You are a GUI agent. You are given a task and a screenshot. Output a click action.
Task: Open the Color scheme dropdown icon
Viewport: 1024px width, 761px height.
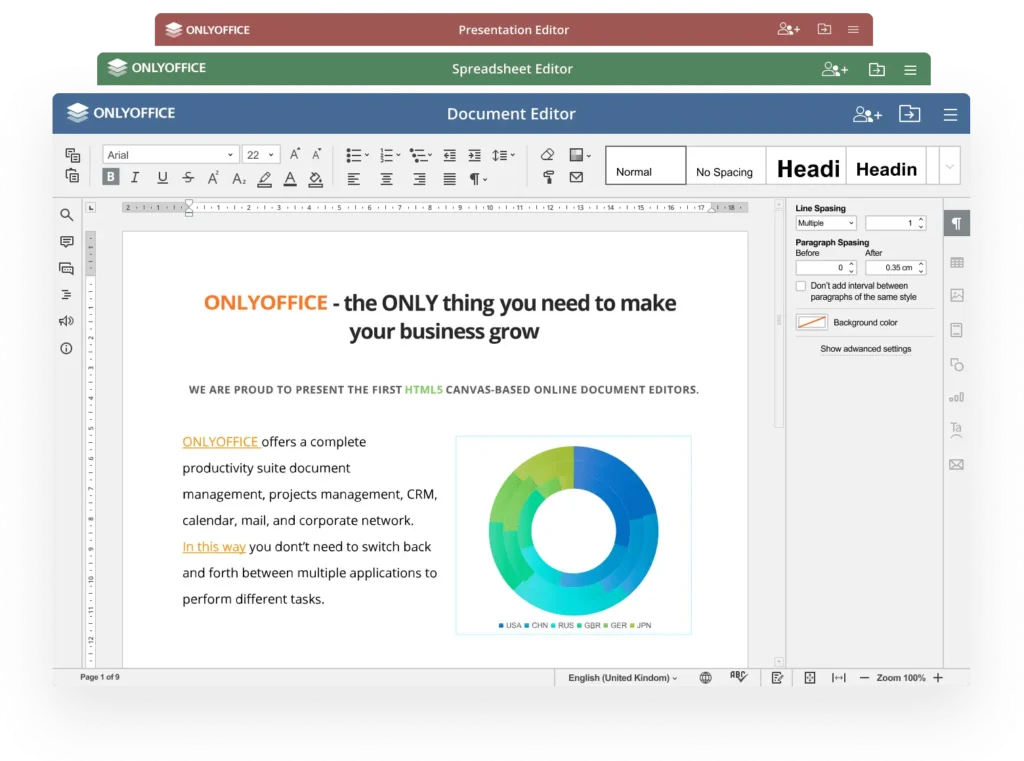pos(580,155)
